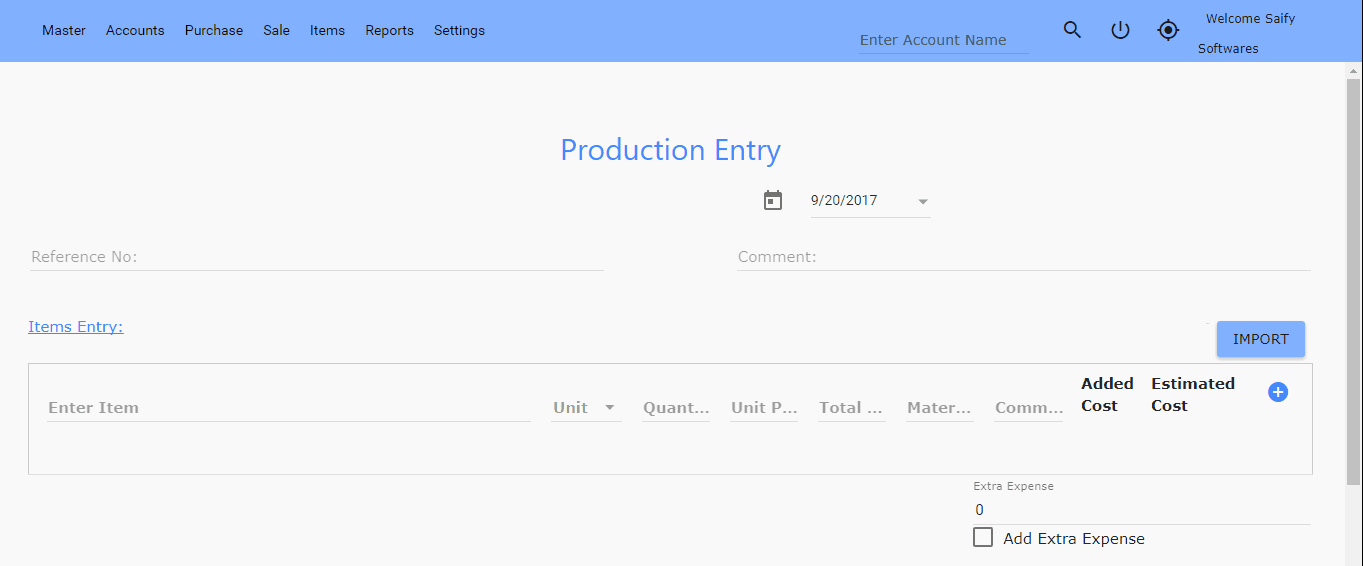Viewport: 1363px width, 566px height.
Task: Expand the date dropdown arrow
Action: [921, 201]
